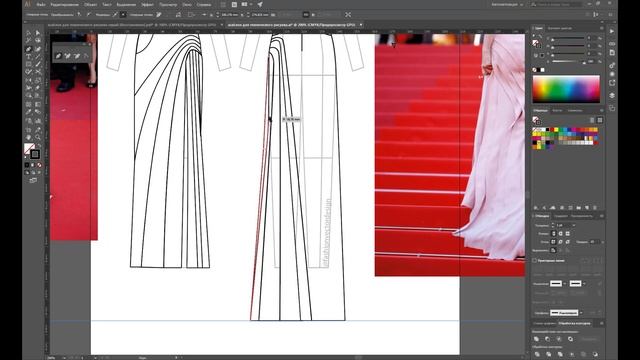Switch to the first document tab

point(133,25)
